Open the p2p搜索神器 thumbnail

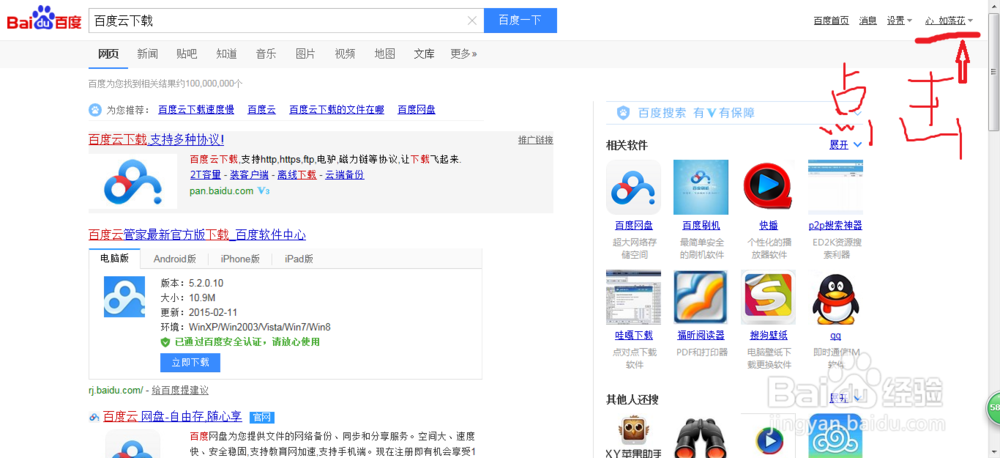(x=835, y=187)
